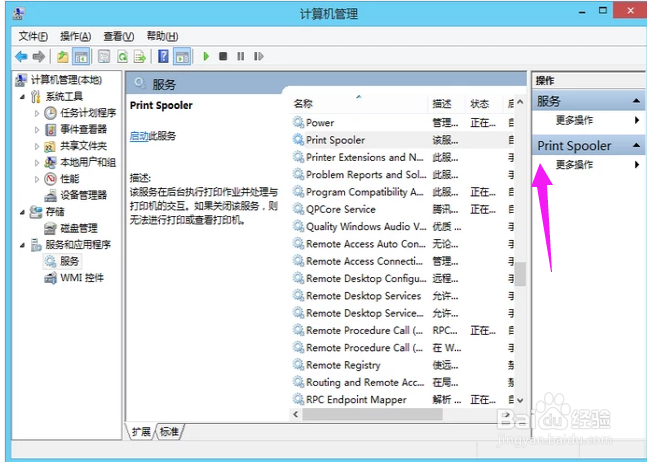This screenshot has height=462, width=647.
Task: Pause service with the pause icon
Action: click(241, 56)
